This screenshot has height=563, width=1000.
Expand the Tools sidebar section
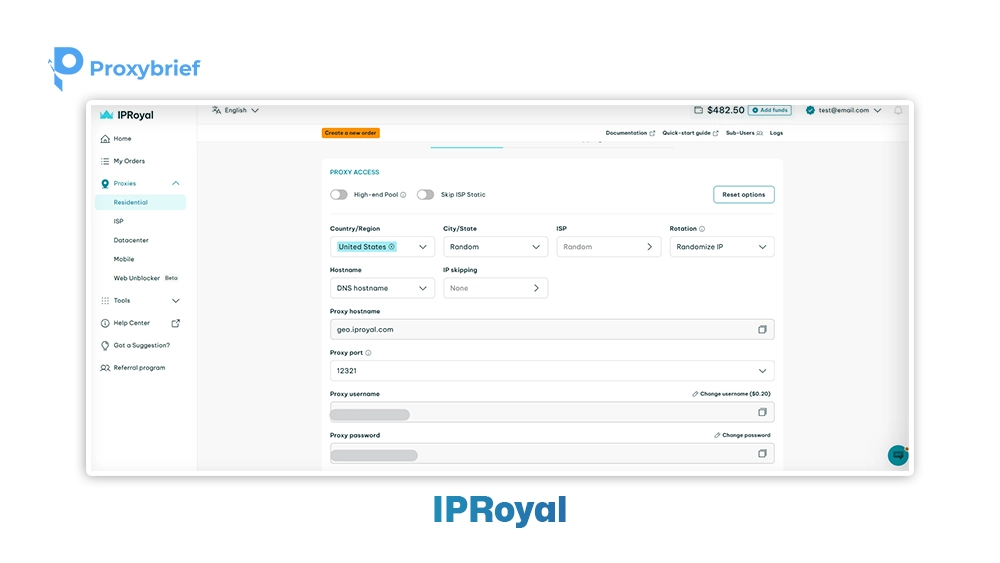(176, 301)
